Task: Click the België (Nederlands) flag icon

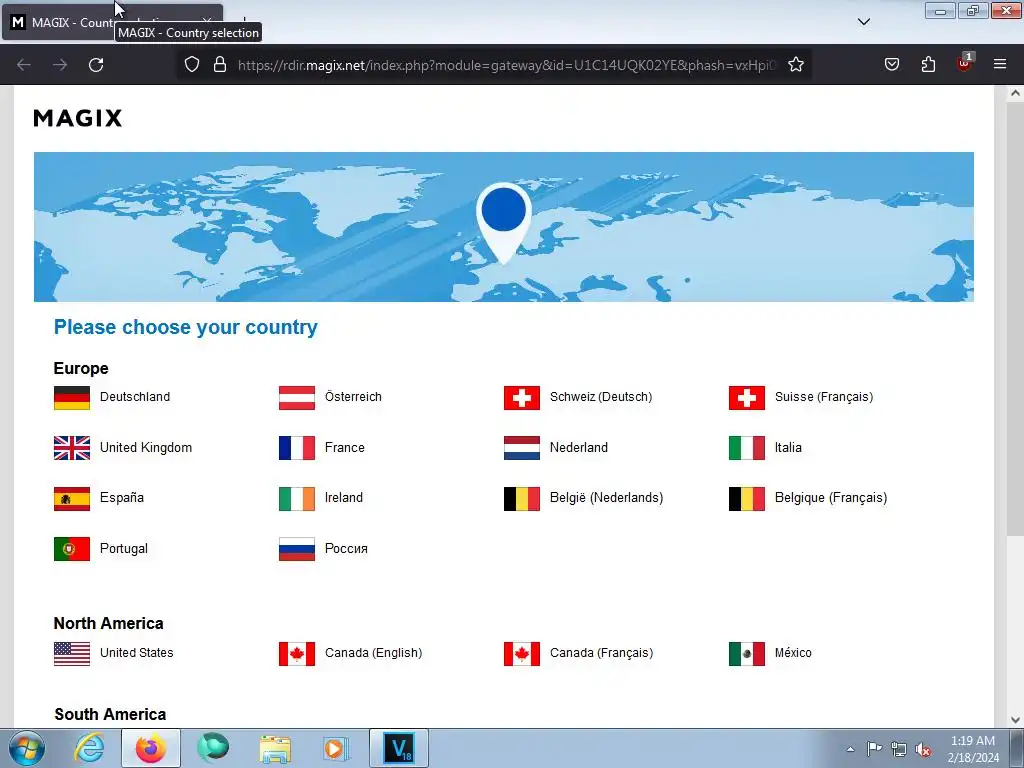Action: (522, 498)
